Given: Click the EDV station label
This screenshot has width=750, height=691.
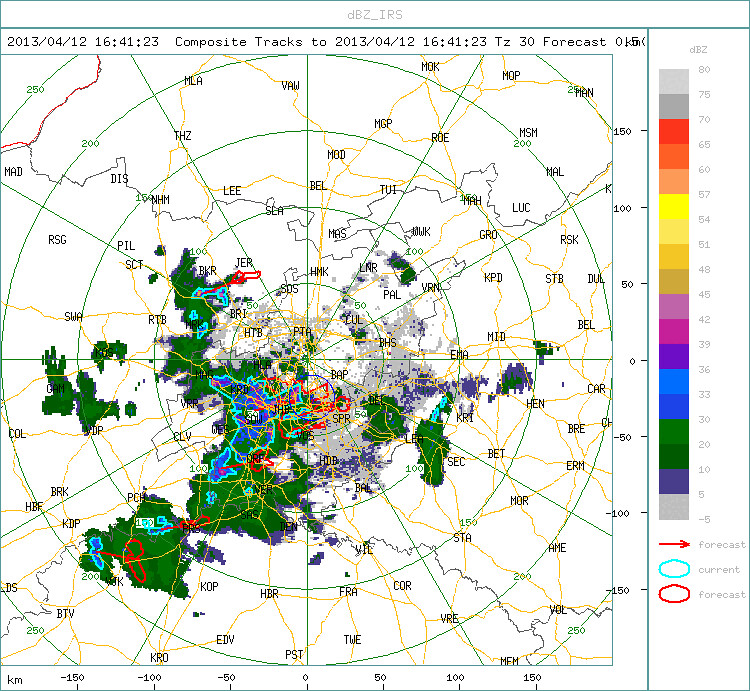Looking at the screenshot, I should (x=225, y=639).
